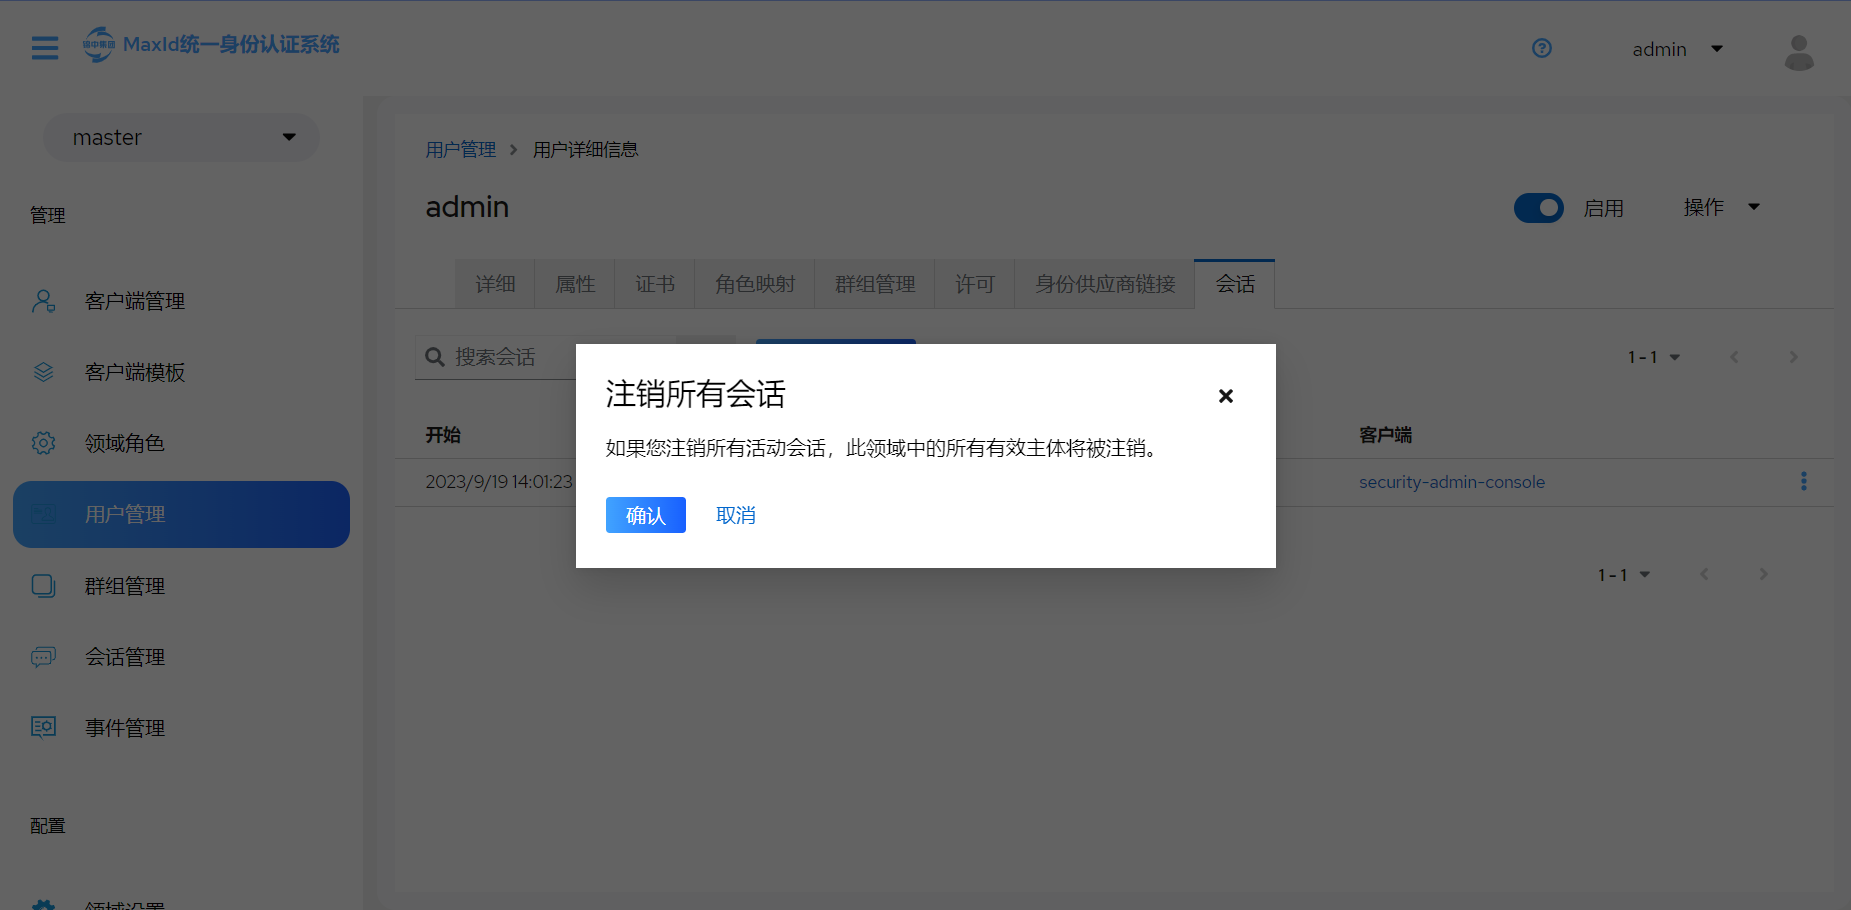1851x910 pixels.
Task: Expand the master realm selector
Action: pyautogui.click(x=182, y=137)
